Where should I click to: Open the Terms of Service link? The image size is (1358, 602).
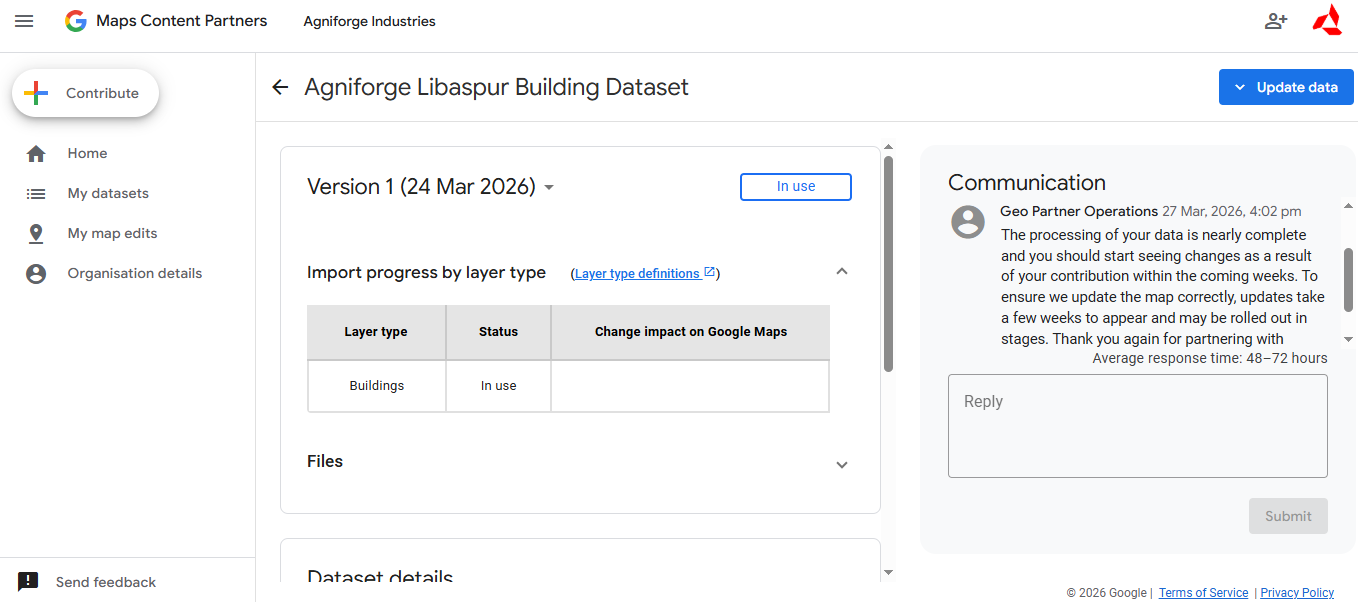coord(1203,593)
